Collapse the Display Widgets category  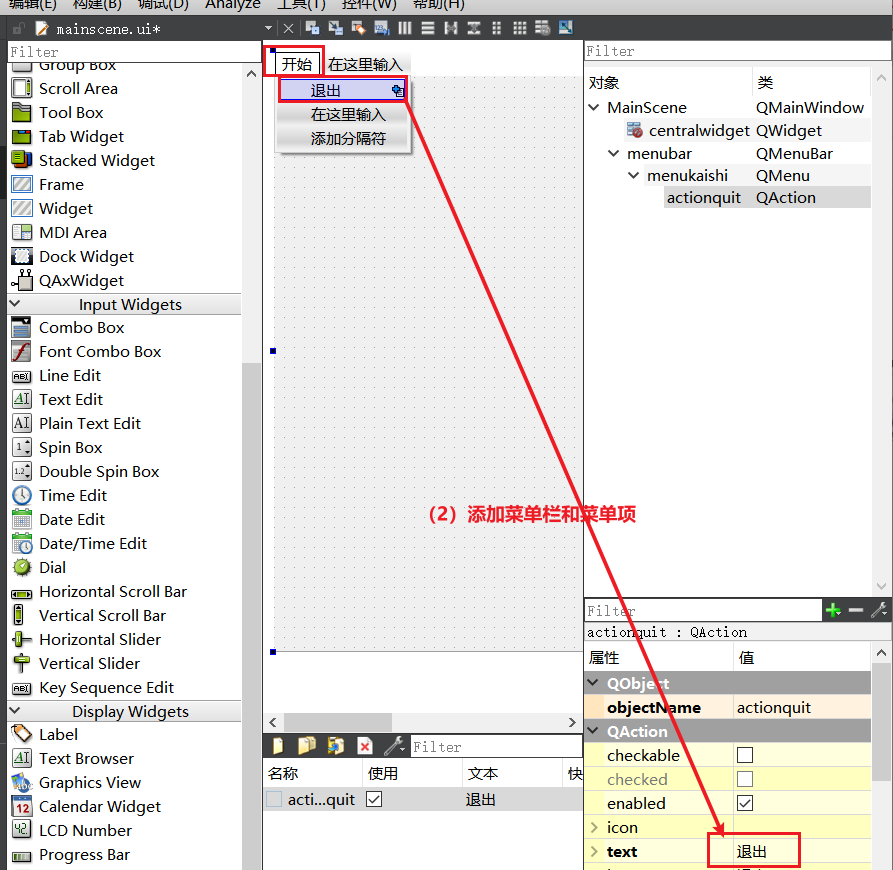pyautogui.click(x=15, y=711)
